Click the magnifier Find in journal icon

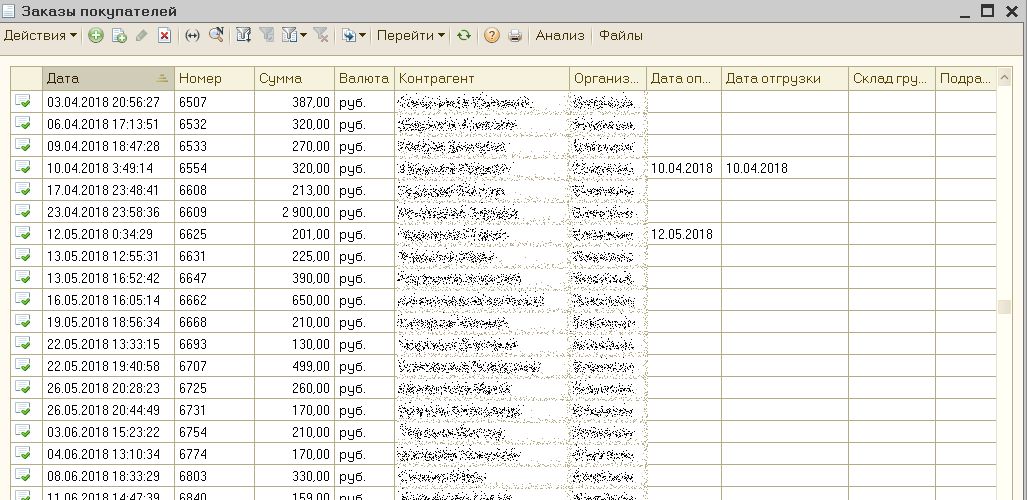click(x=216, y=36)
